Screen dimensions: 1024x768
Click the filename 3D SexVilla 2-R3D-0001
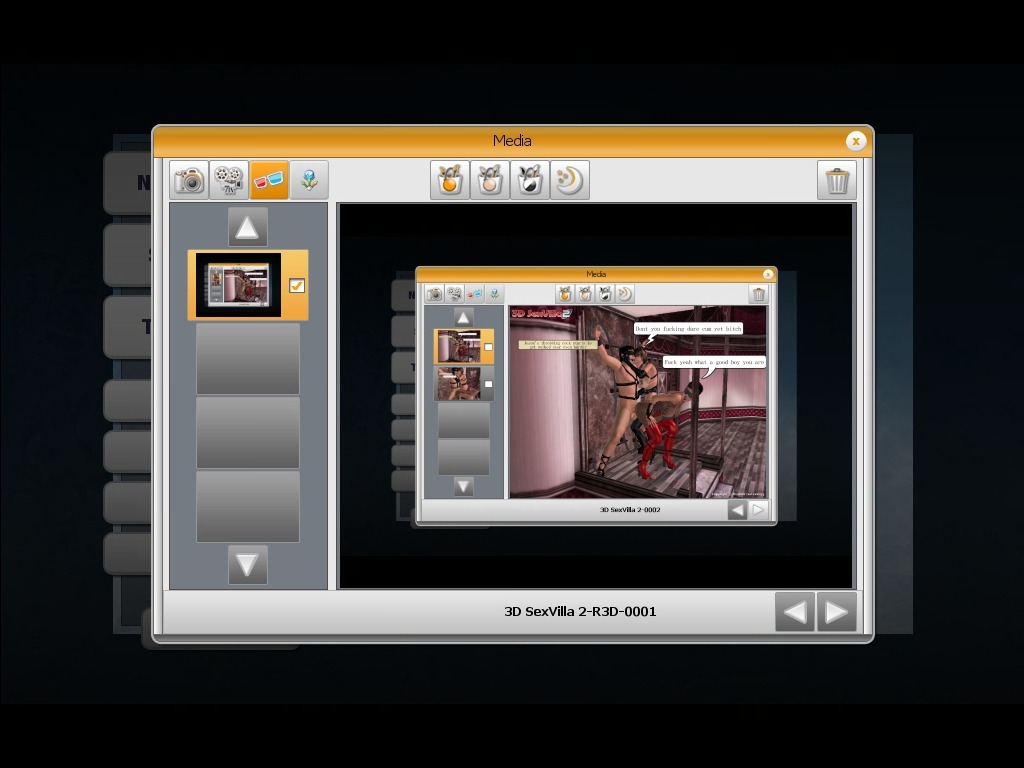coord(580,612)
